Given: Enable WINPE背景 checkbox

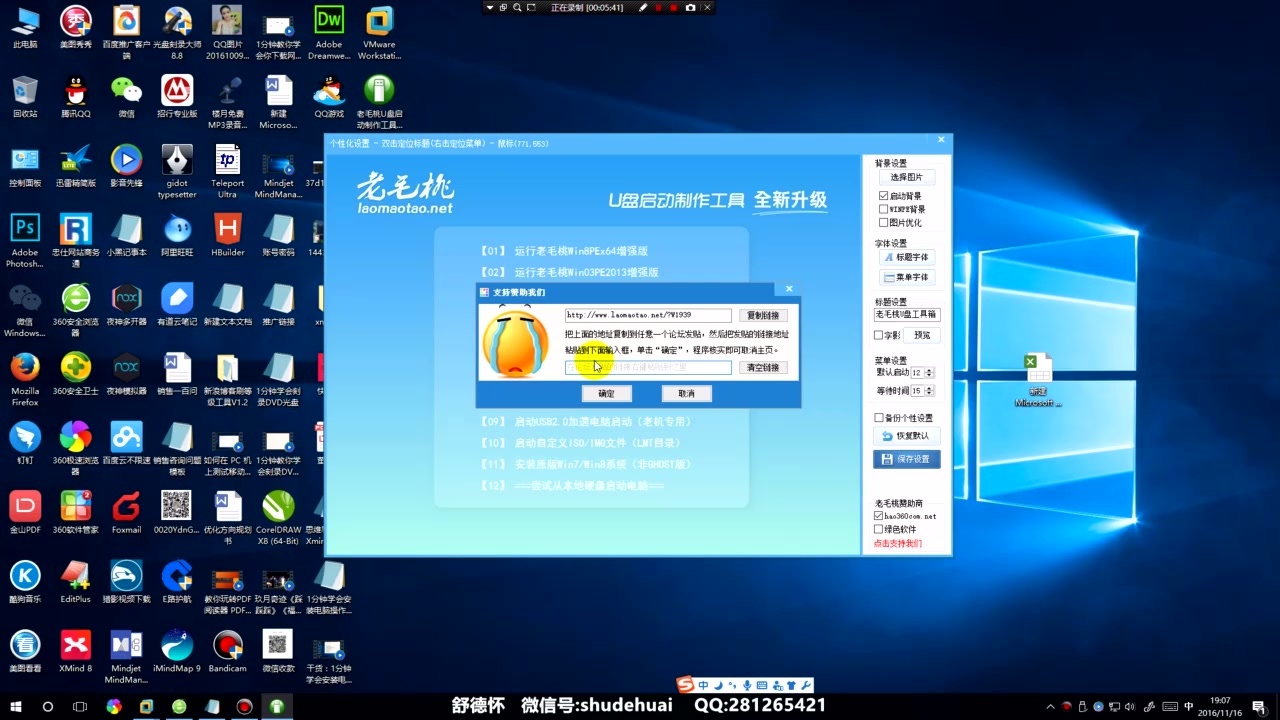Looking at the screenshot, I should point(883,209).
